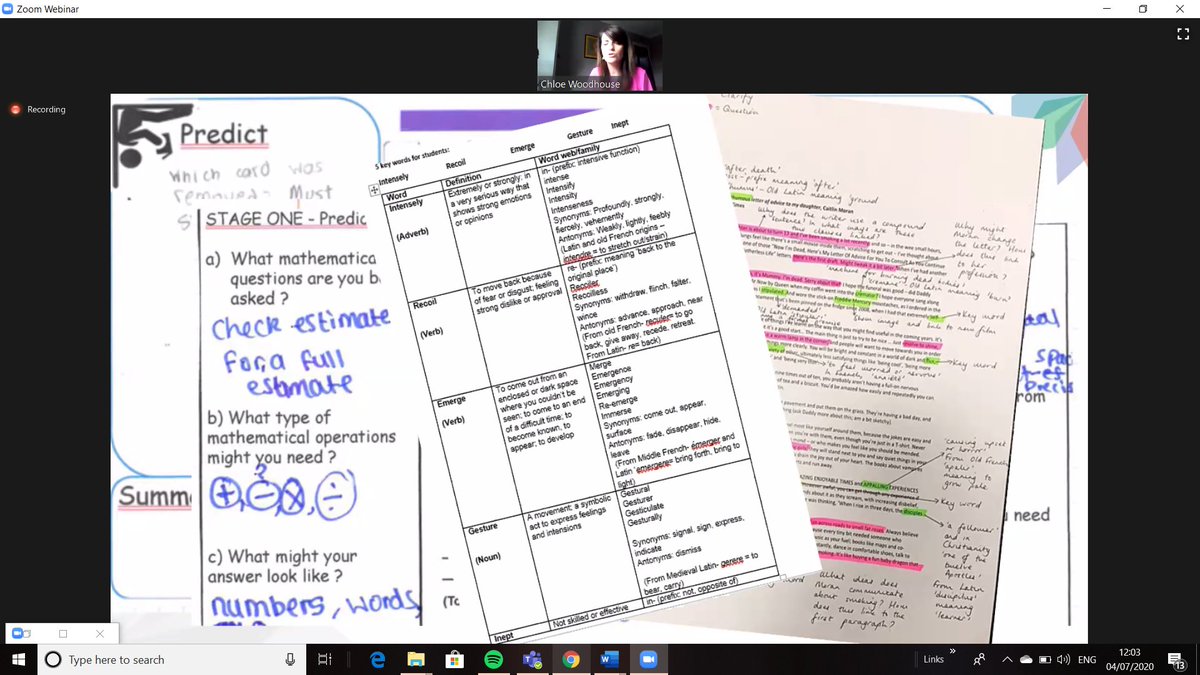Open File Explorer from the taskbar

pos(417,660)
